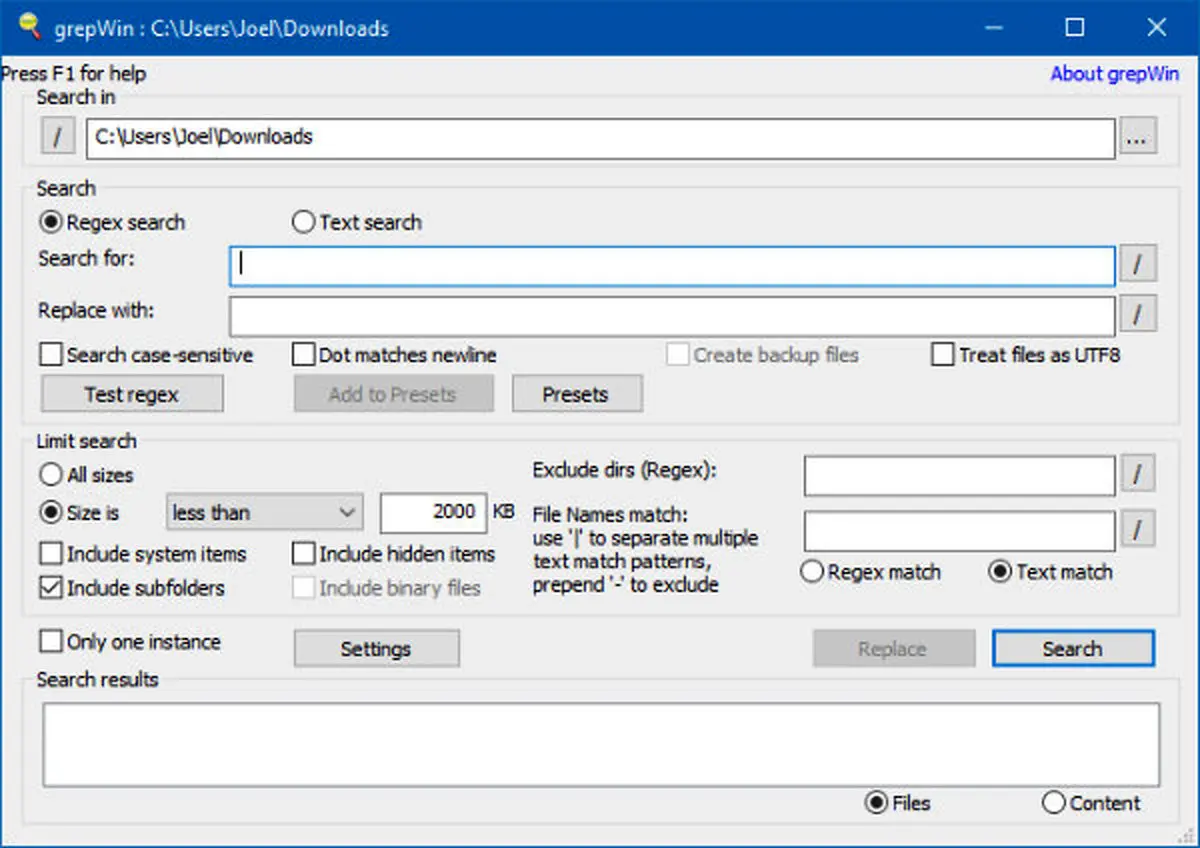
Task: Open the Presets list
Action: (576, 394)
